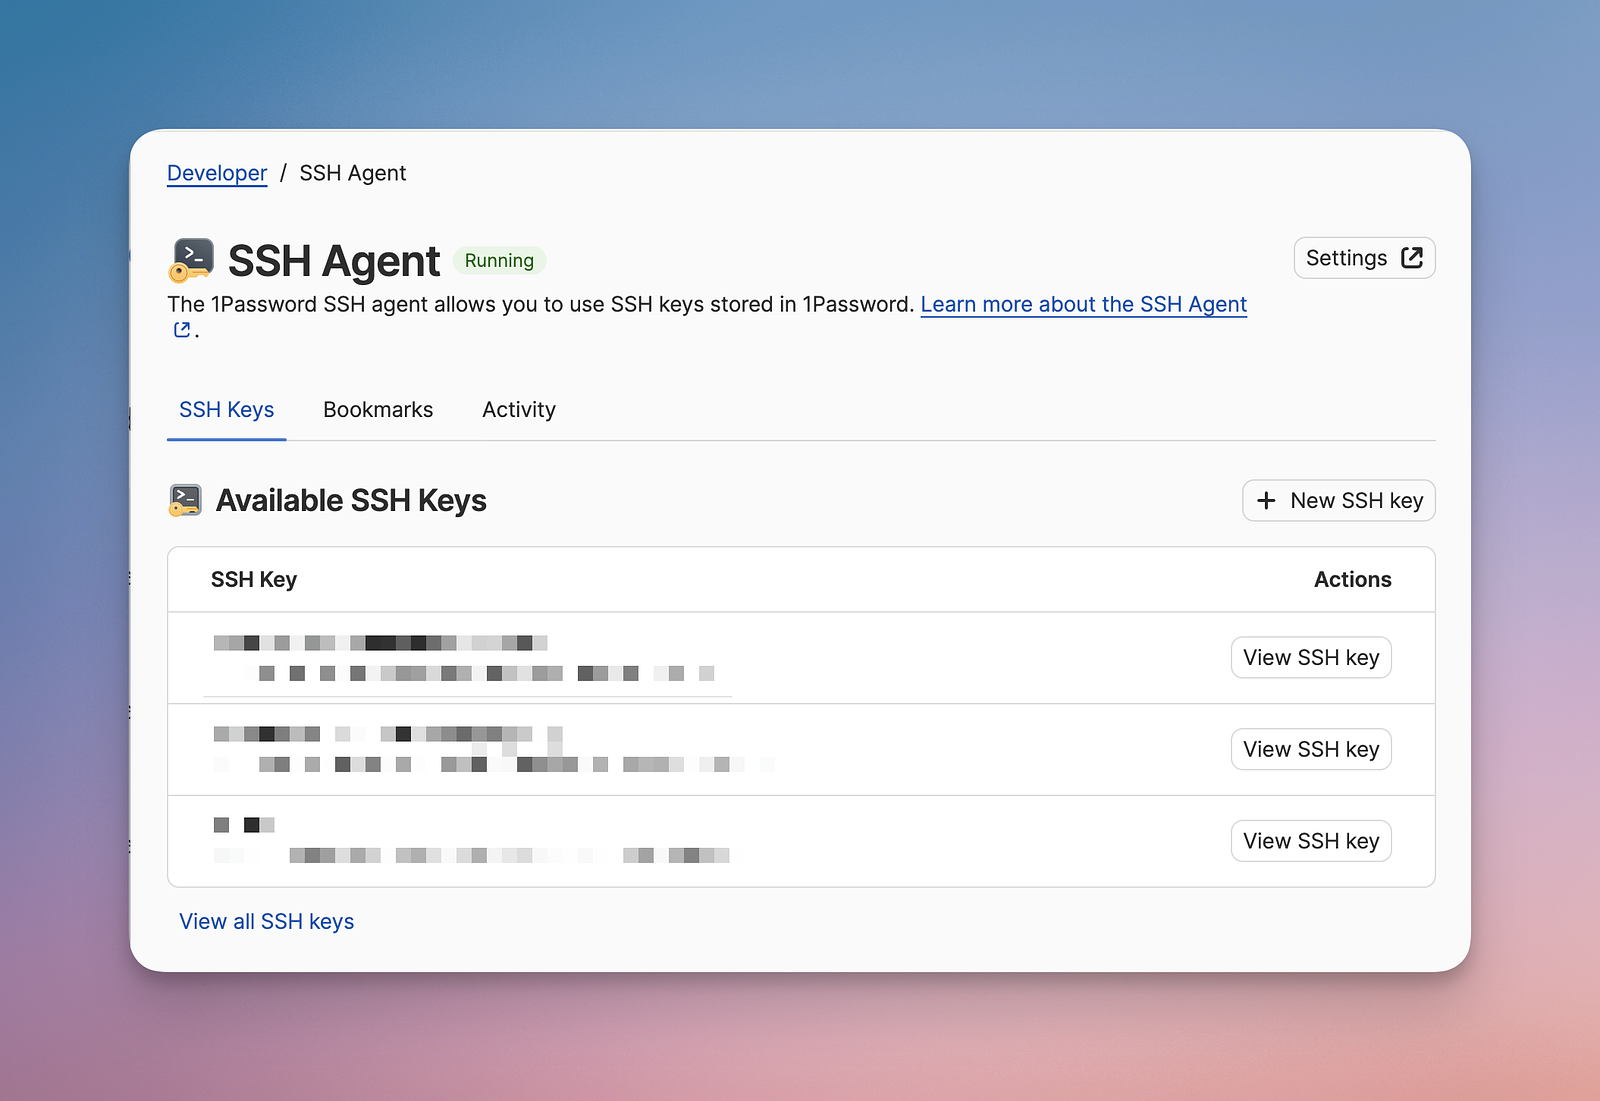Click the small external link icon after Learn more
The height and width of the screenshot is (1101, 1600).
tap(182, 330)
